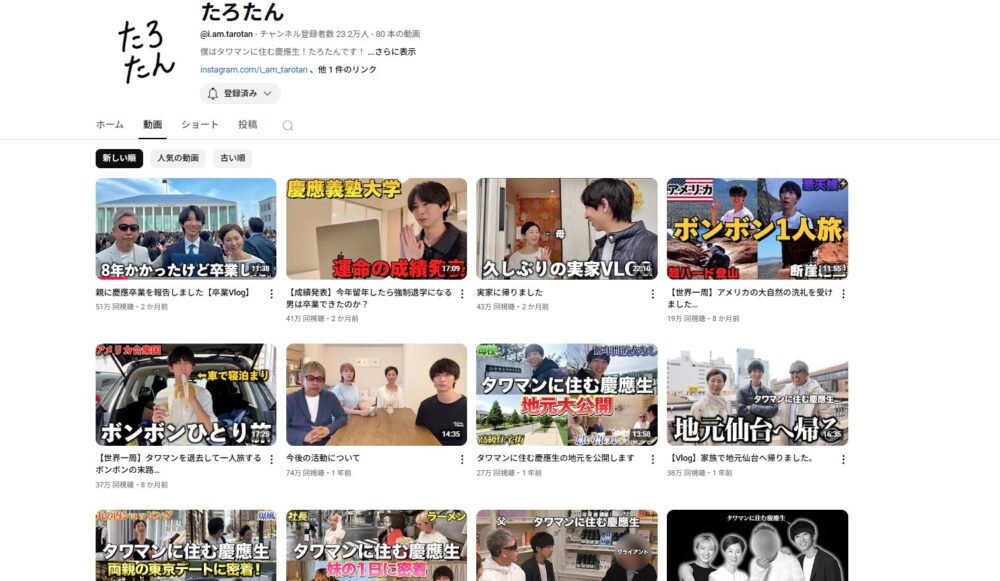Open the more menu for 地元を公開します video
Viewport: 1000px width, 581px height.
(652, 459)
